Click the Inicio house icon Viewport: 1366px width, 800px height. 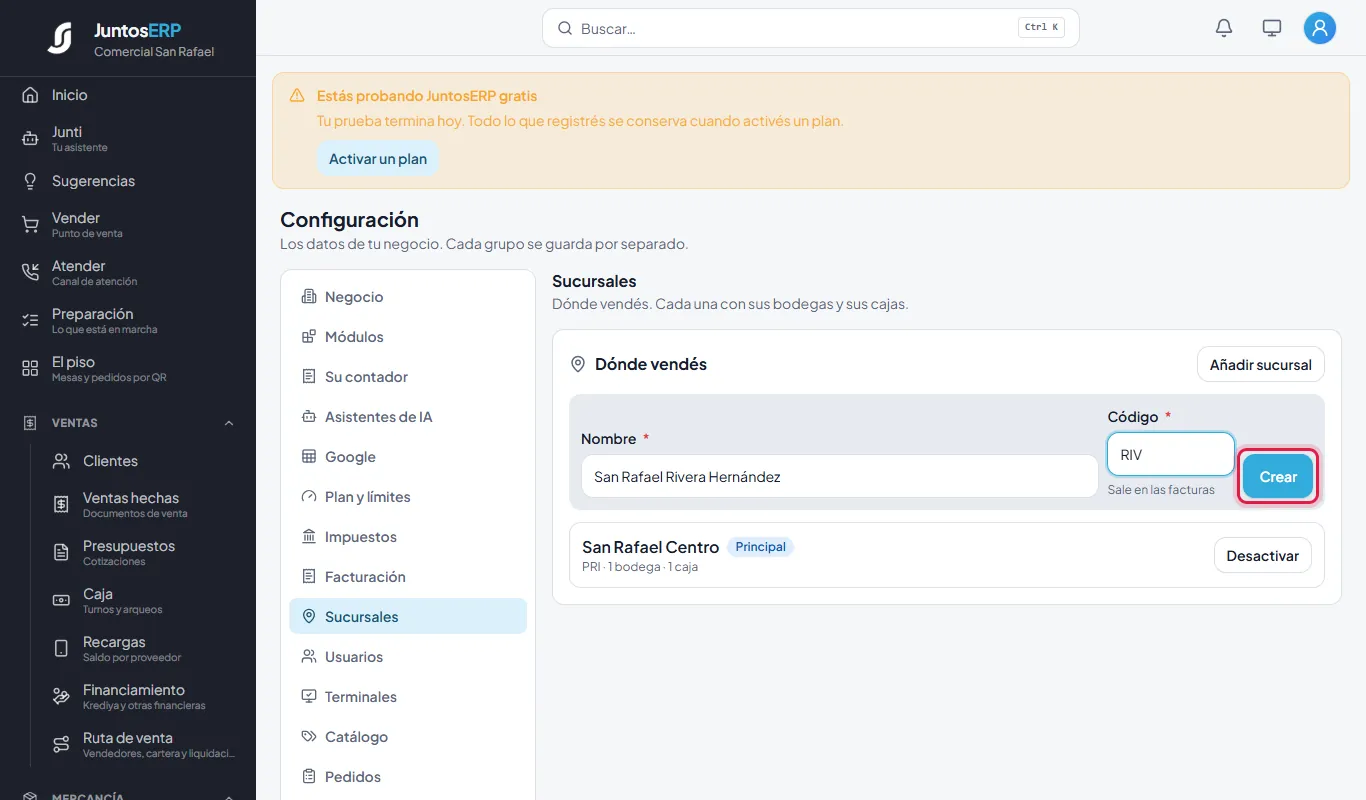tap(30, 95)
